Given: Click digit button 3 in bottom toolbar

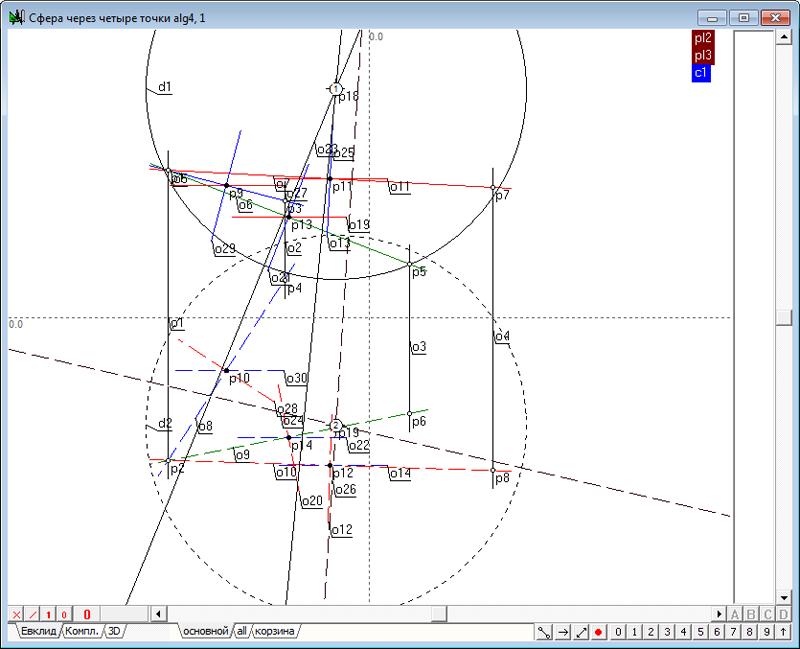Looking at the screenshot, I should tap(667, 632).
